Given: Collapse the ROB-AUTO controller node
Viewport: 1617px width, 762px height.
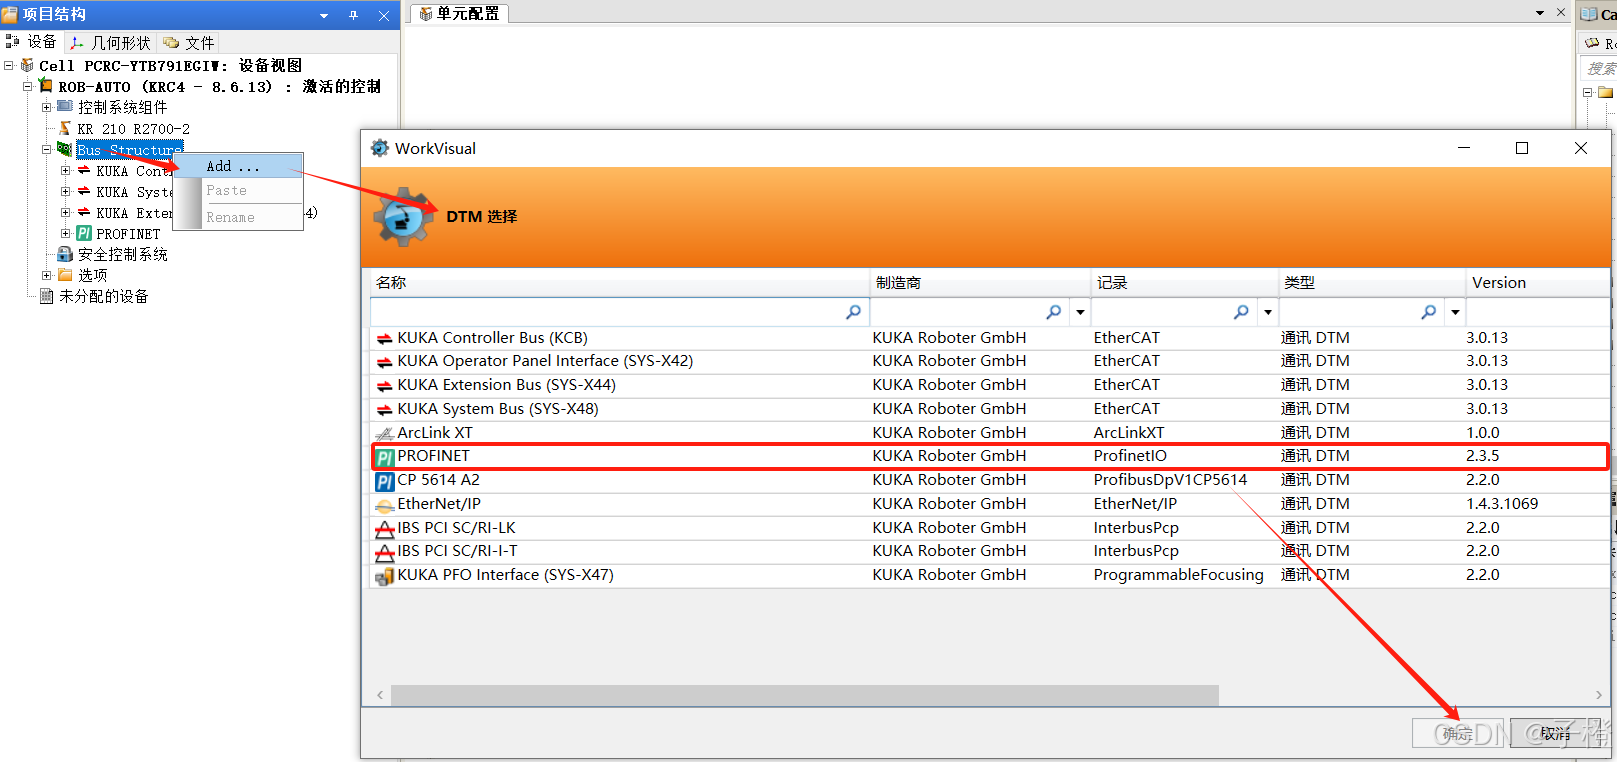Looking at the screenshot, I should coord(27,86).
